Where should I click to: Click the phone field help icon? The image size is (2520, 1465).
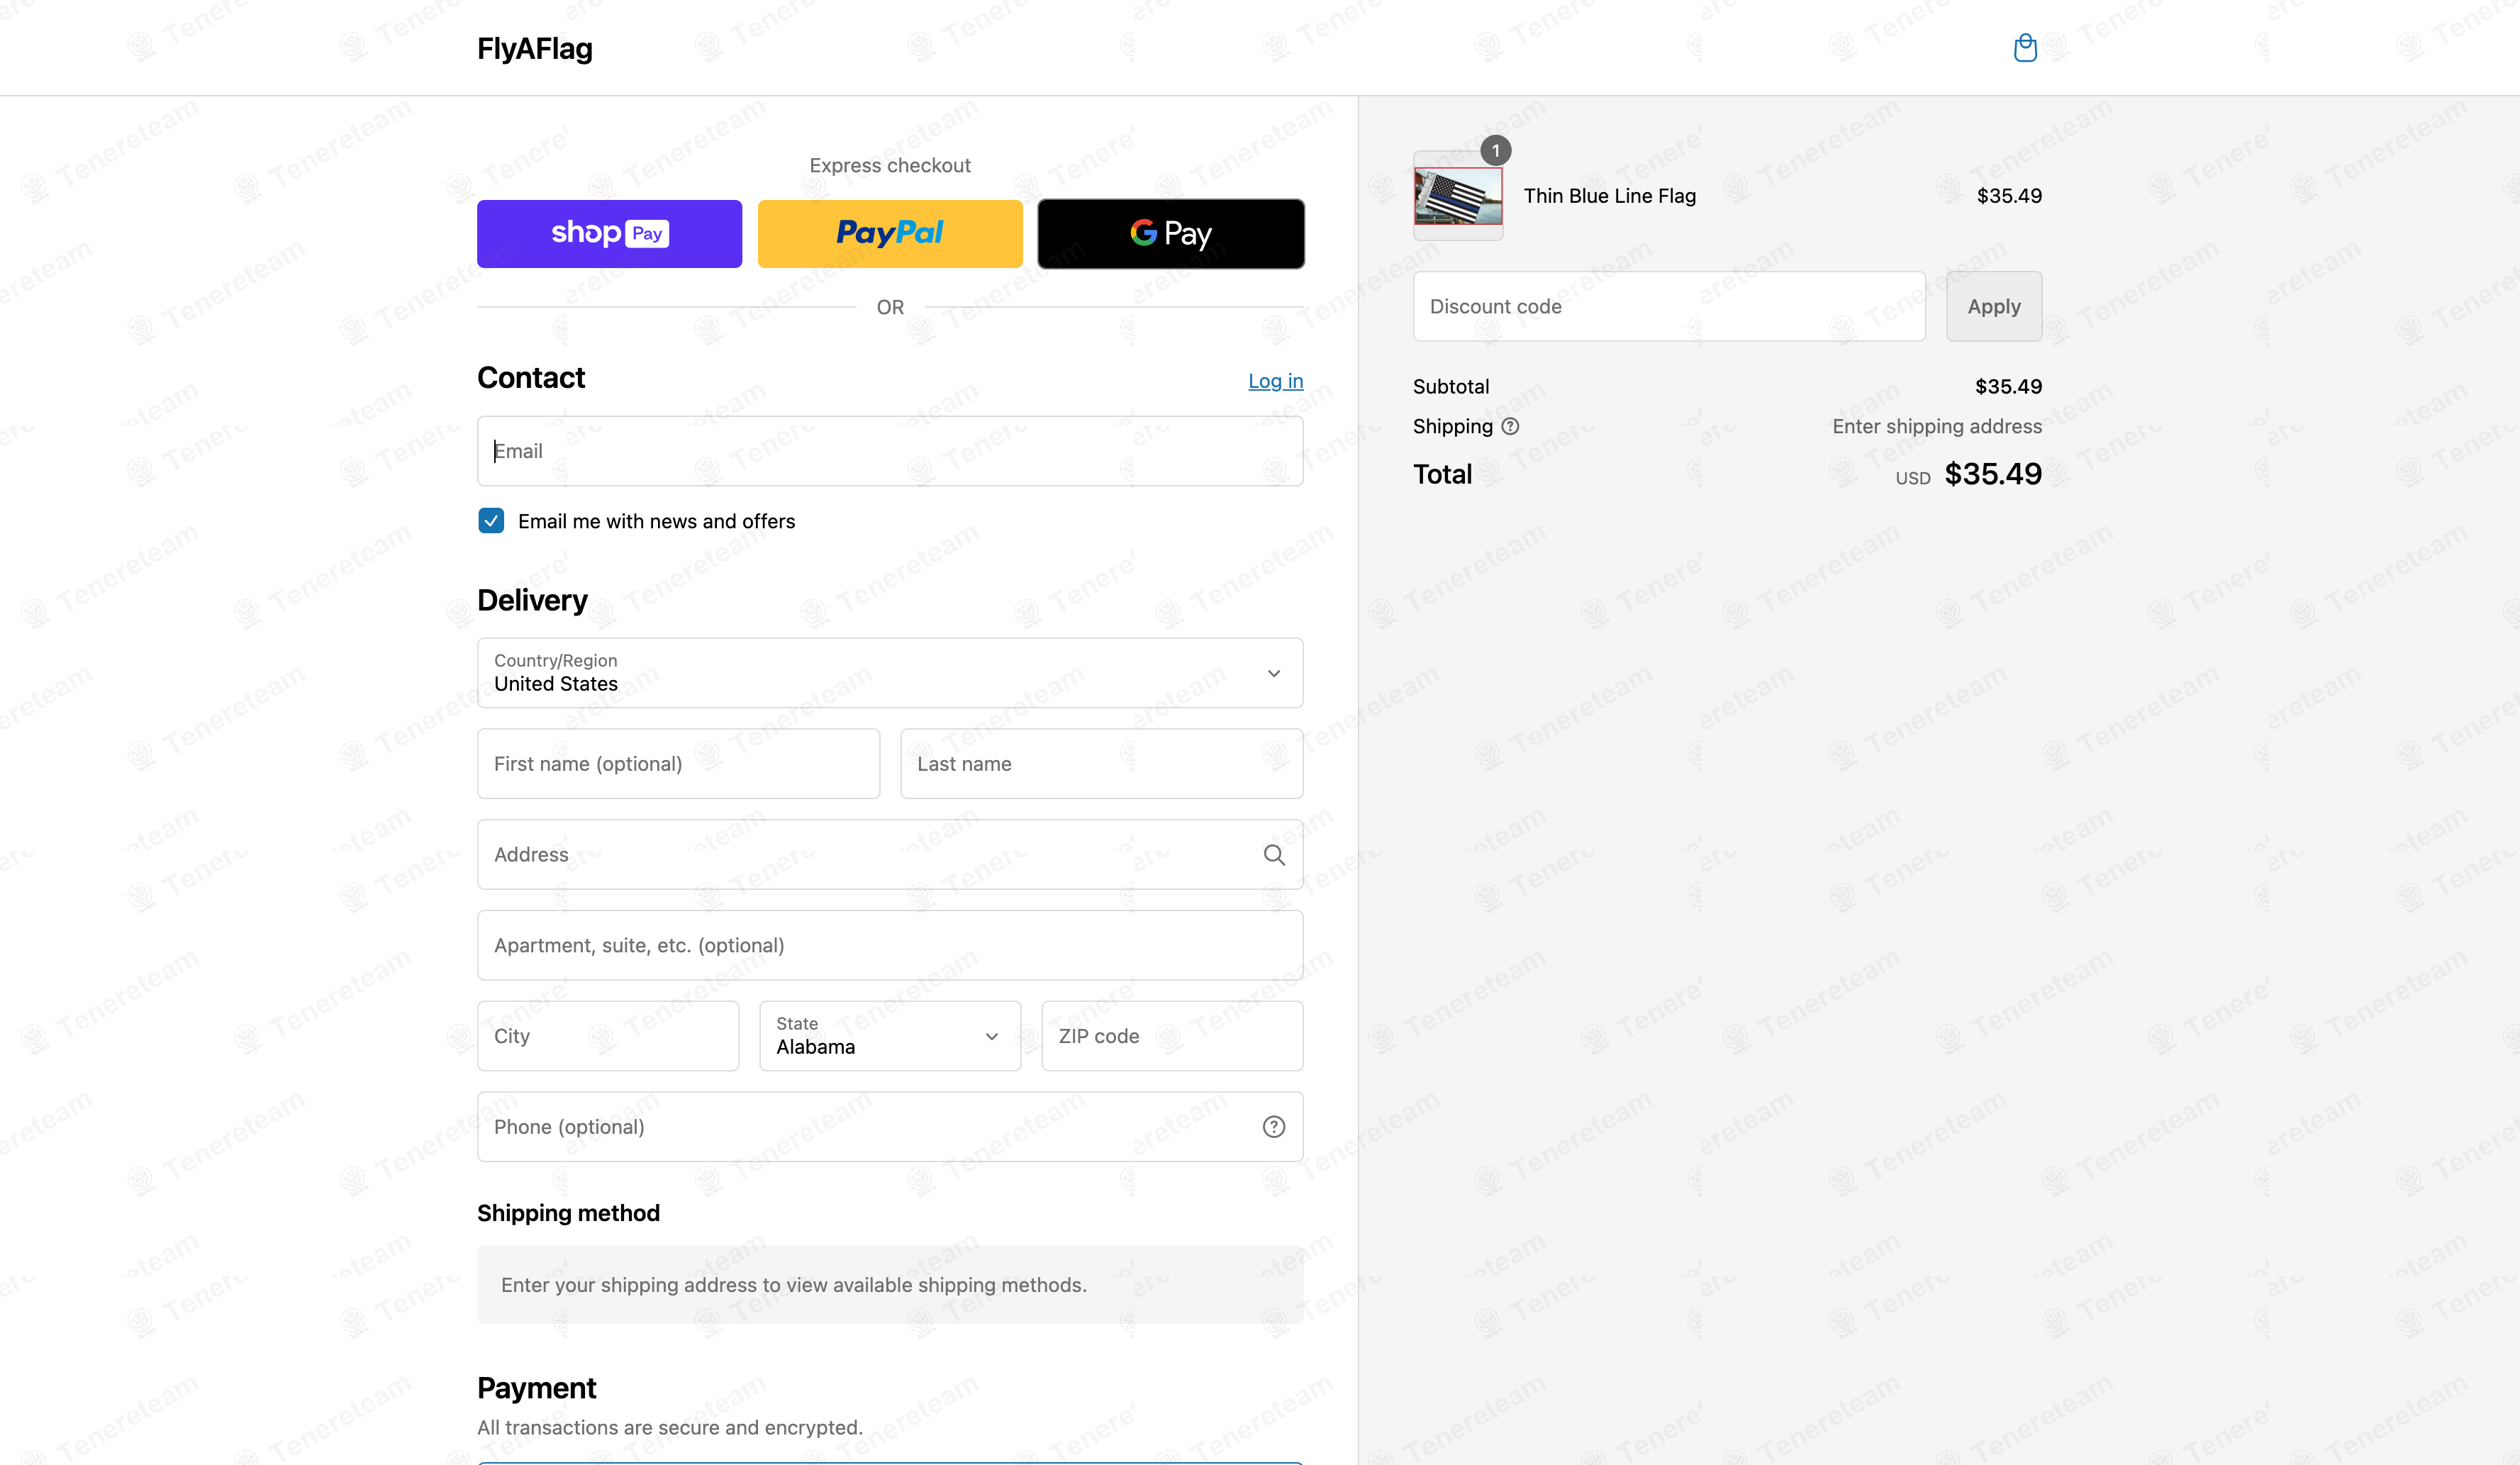coord(1273,1127)
